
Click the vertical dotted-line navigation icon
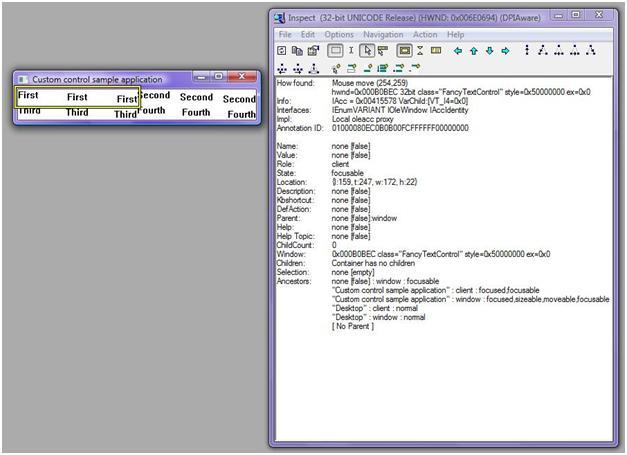[x=527, y=50]
